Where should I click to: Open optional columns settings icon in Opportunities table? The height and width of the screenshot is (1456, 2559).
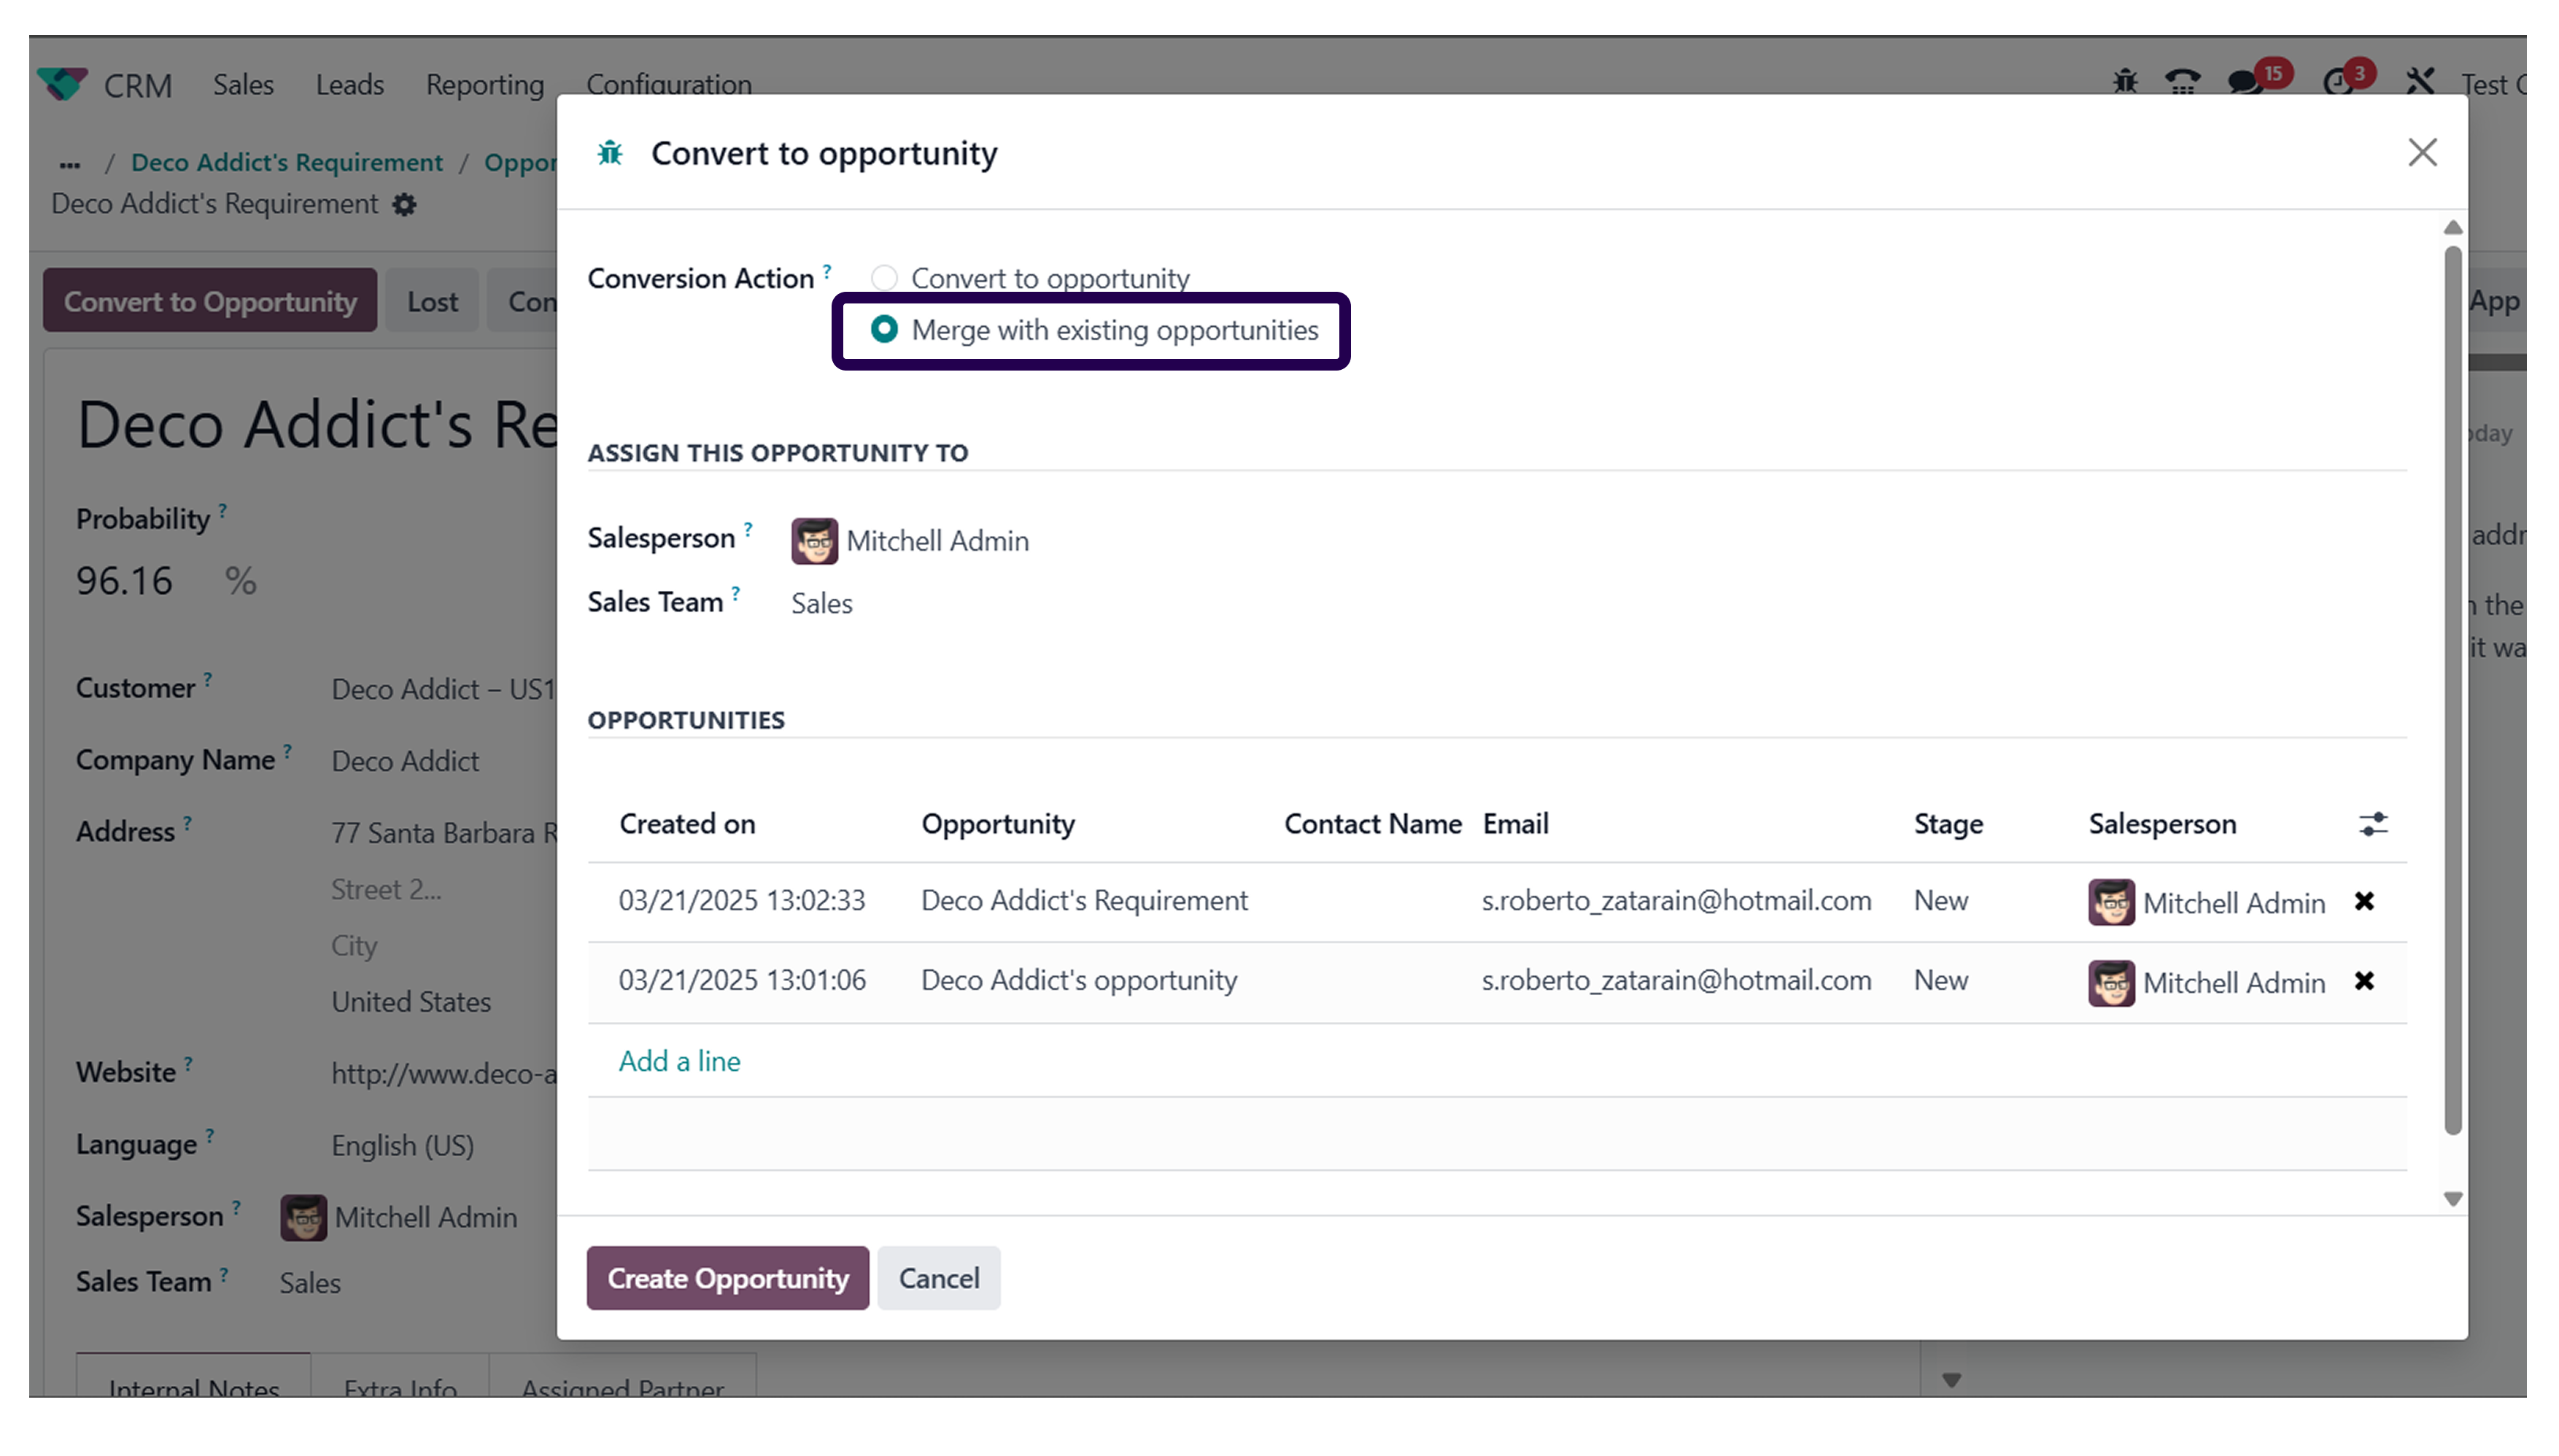(x=2373, y=825)
